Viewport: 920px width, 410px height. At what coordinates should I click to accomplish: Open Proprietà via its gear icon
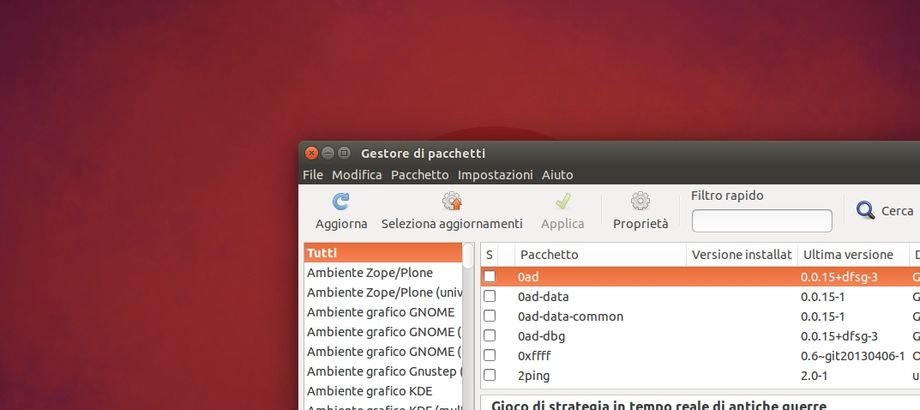click(640, 201)
